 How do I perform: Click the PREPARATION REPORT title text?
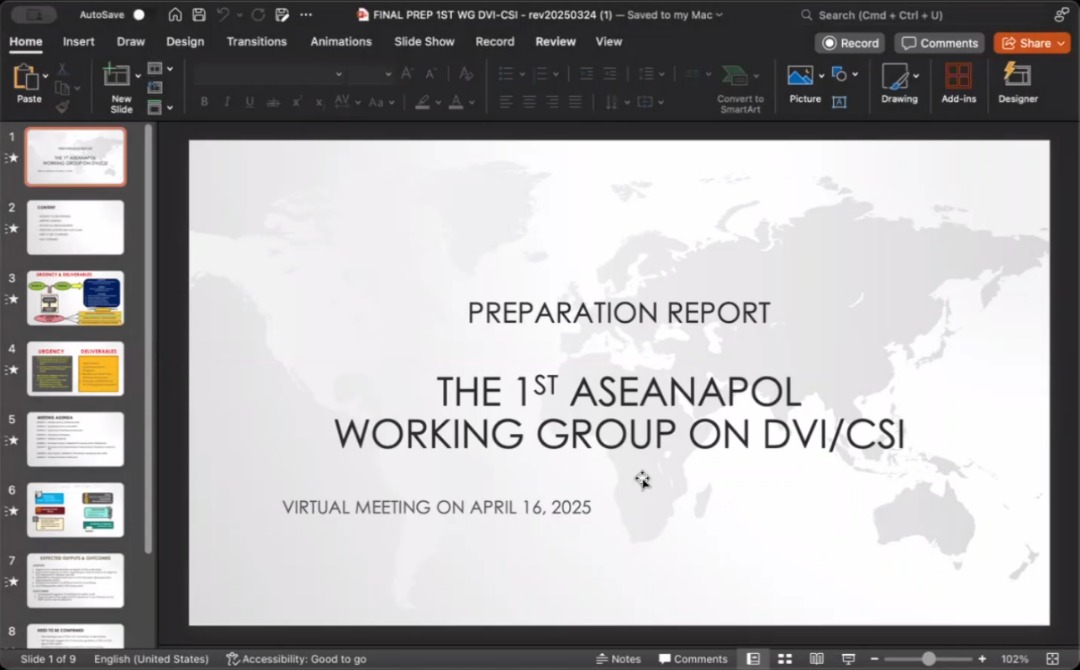[619, 313]
